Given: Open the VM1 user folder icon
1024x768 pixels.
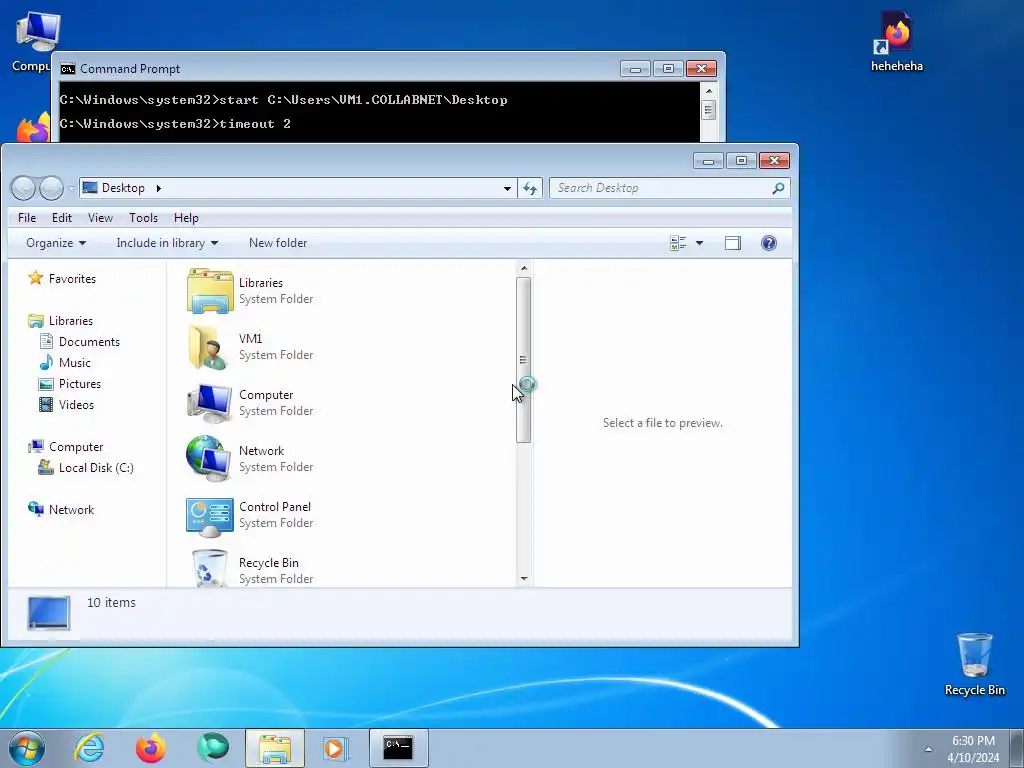Looking at the screenshot, I should coord(210,347).
